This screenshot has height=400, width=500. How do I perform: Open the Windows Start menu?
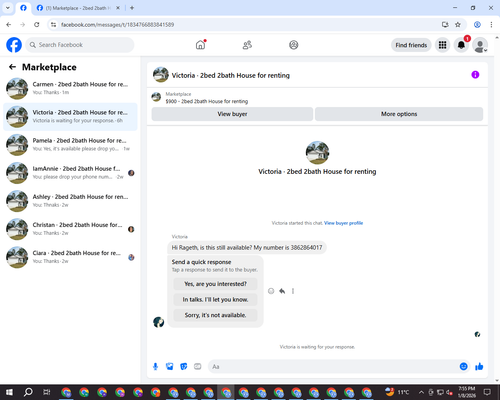(9, 392)
